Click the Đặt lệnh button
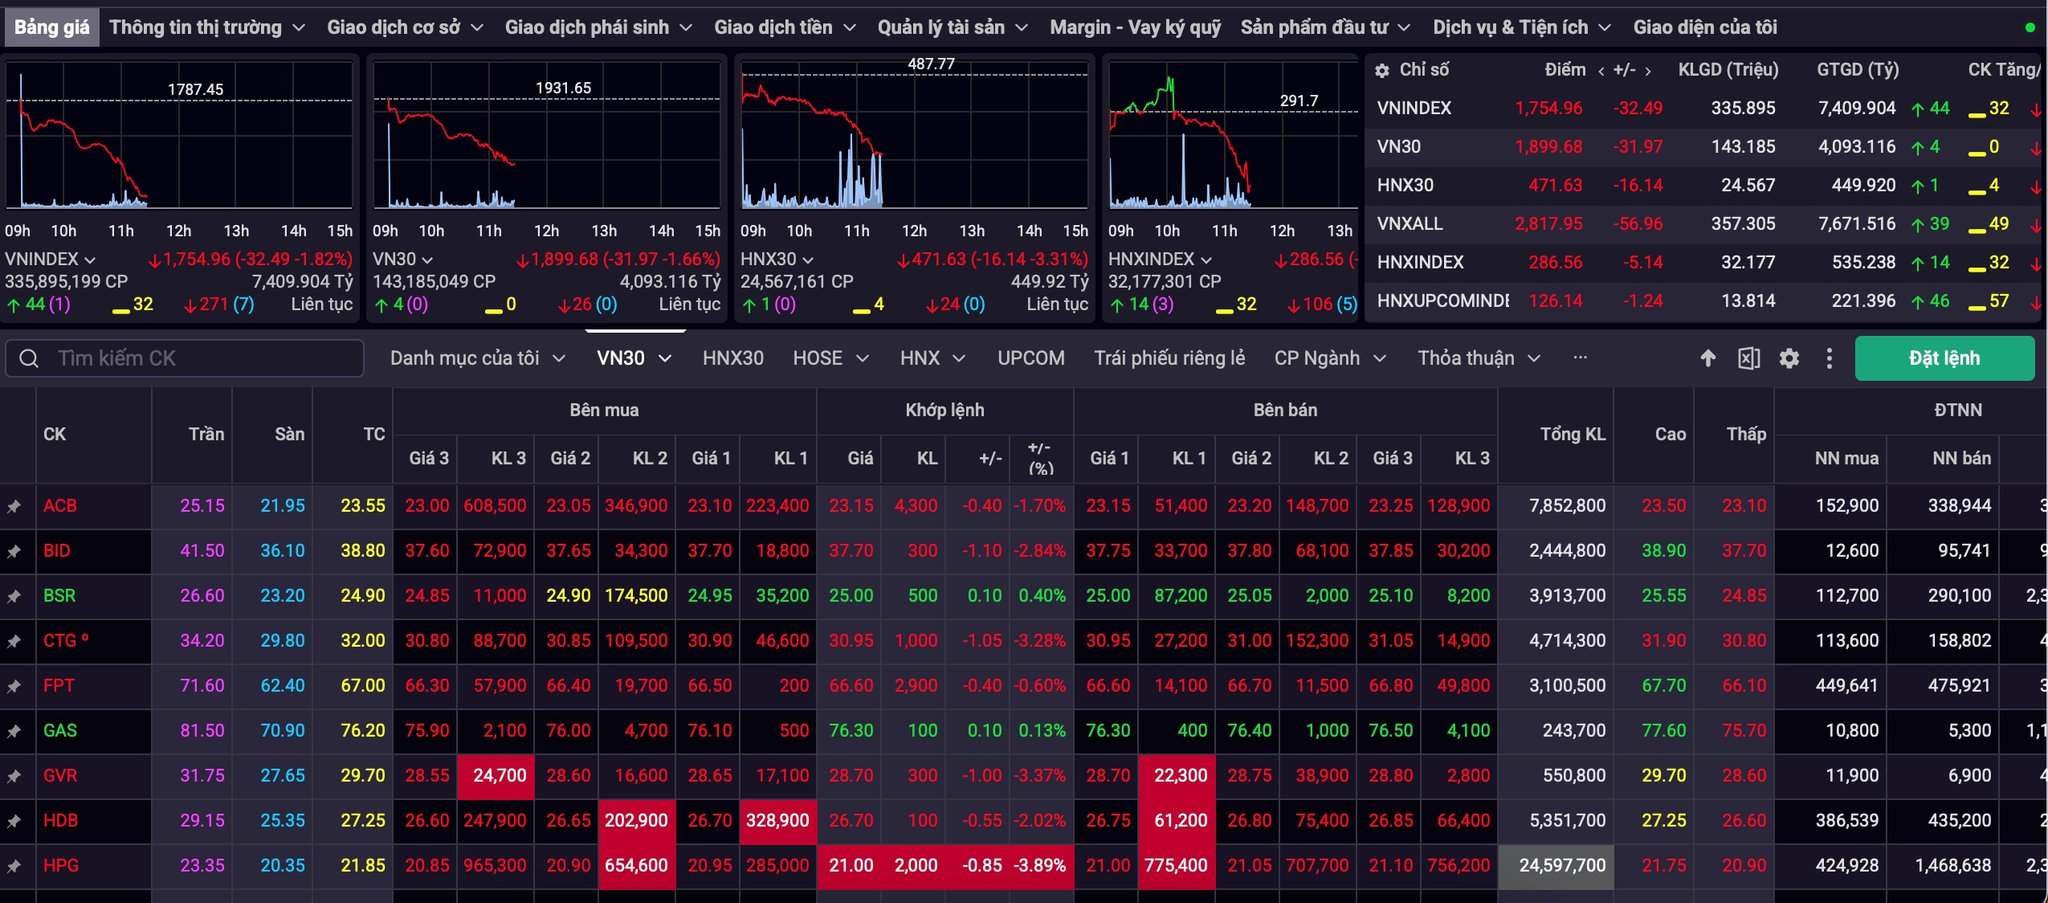The width and height of the screenshot is (2048, 903). 1944,358
